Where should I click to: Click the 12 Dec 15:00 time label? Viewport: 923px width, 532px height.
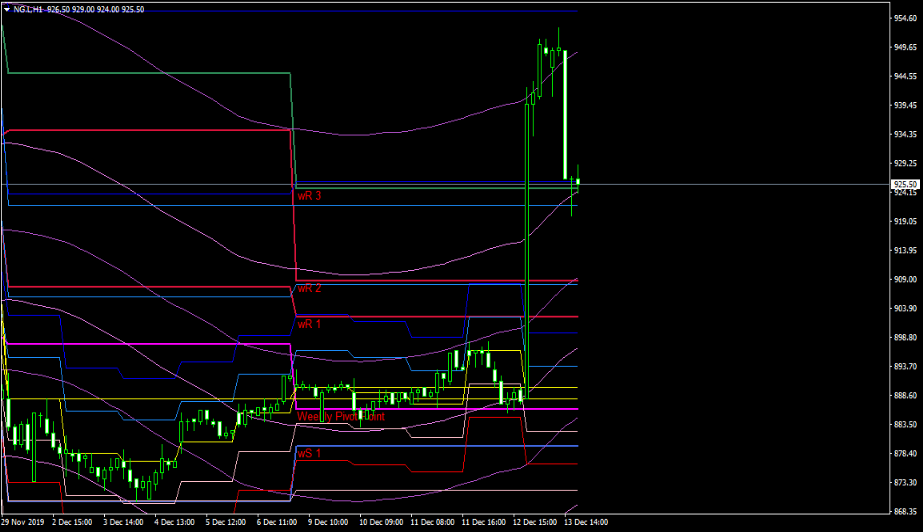tap(533, 522)
